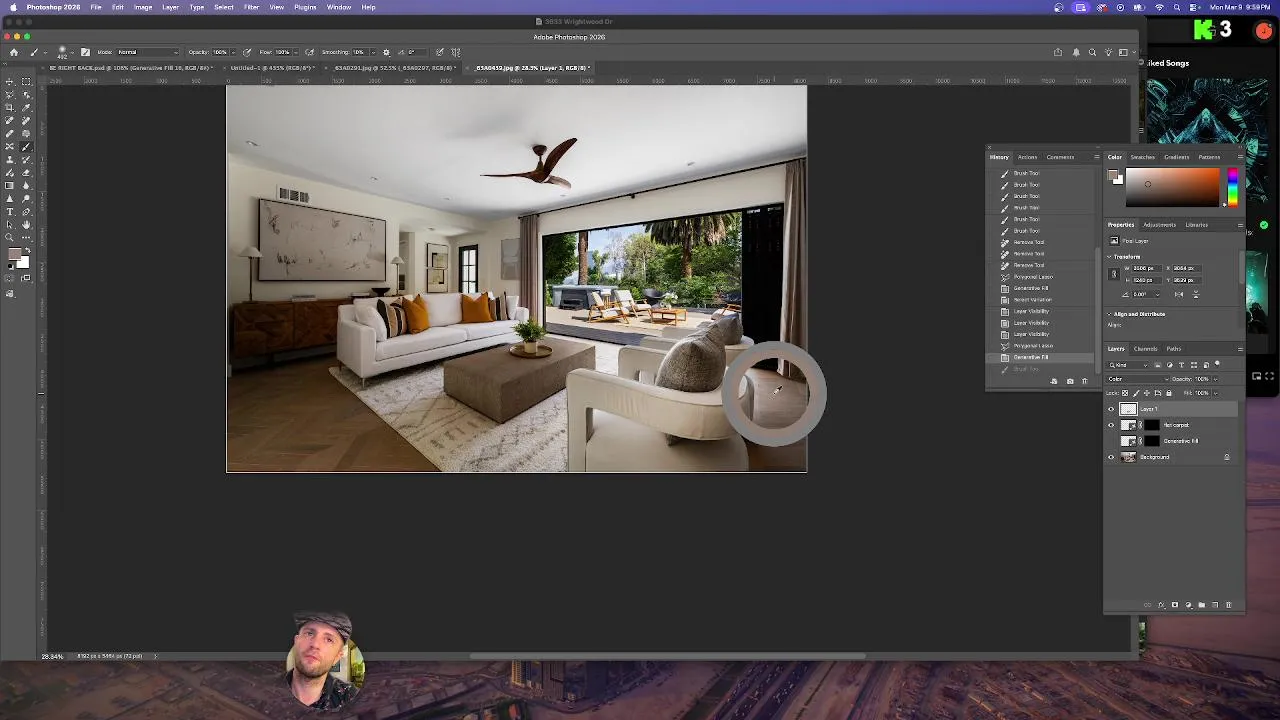Switch to the Adjustments tab

1160,225
